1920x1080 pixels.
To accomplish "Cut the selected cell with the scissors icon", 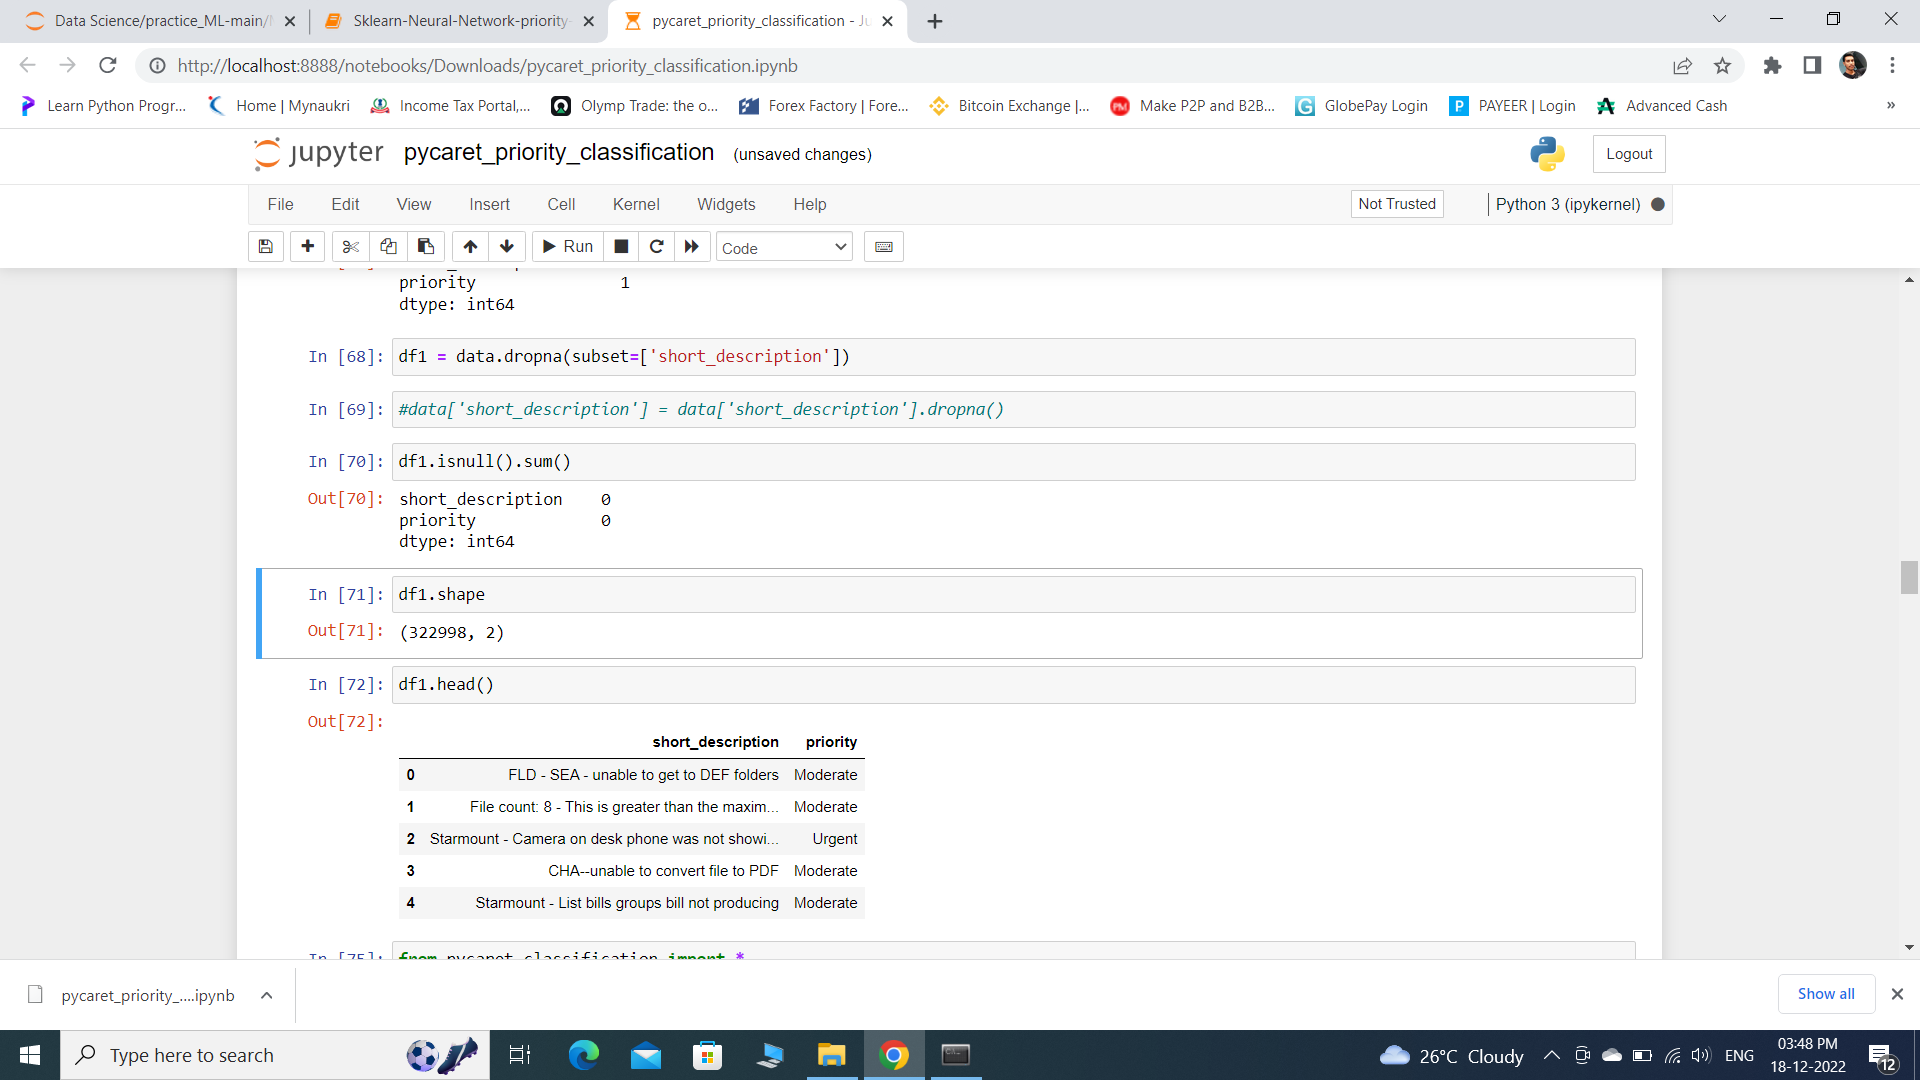I will tap(350, 247).
